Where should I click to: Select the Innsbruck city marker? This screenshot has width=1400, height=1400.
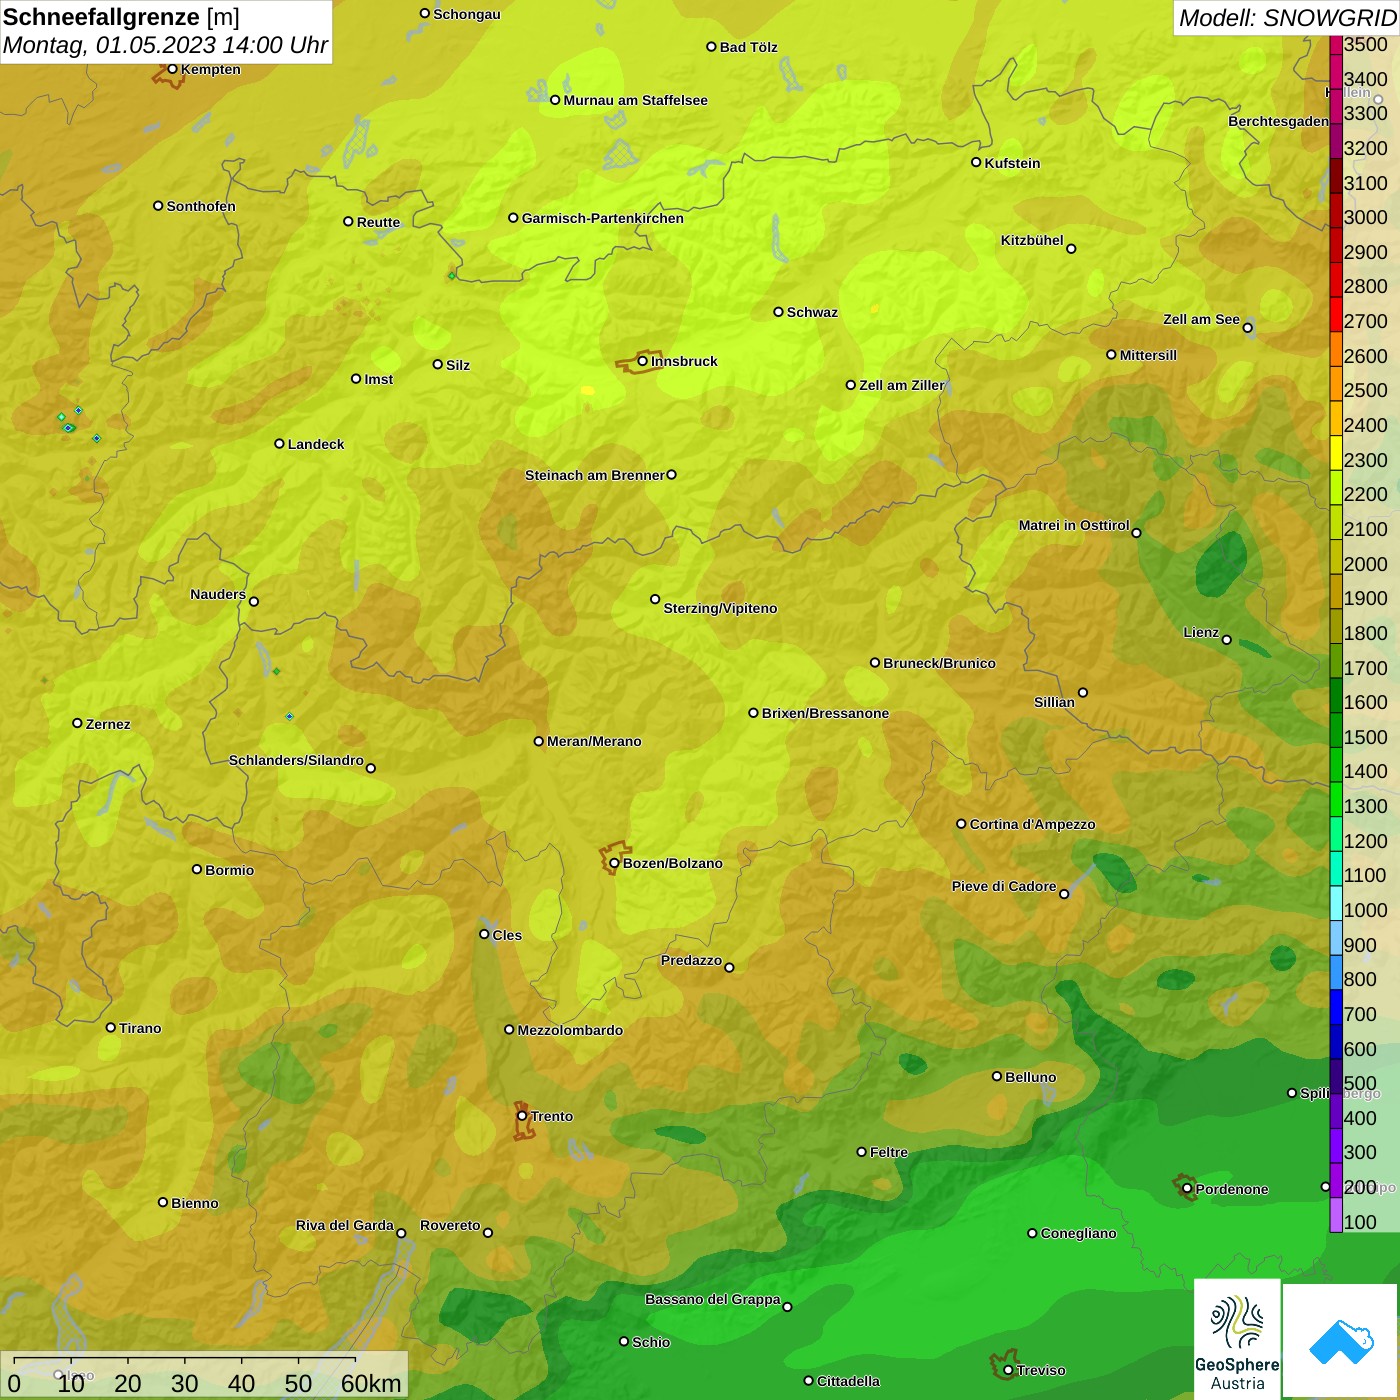tap(643, 361)
